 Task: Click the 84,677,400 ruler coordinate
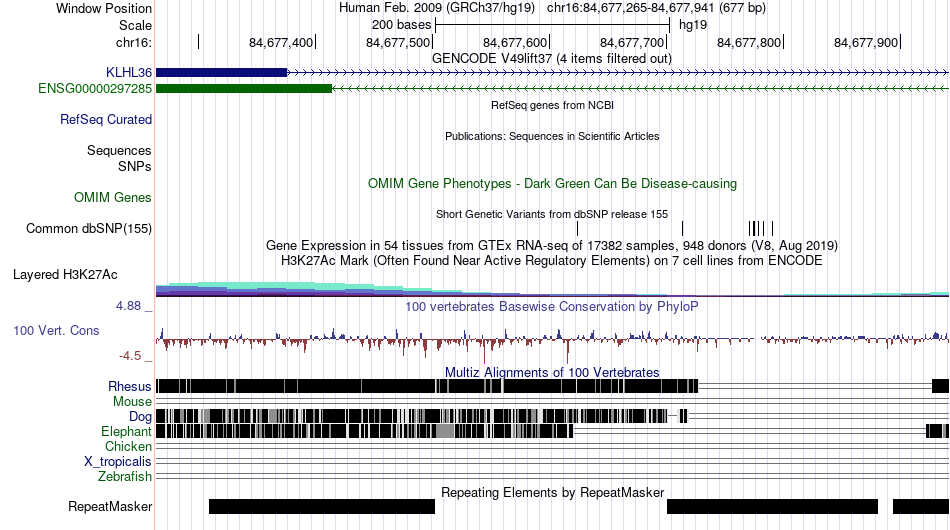[x=281, y=42]
